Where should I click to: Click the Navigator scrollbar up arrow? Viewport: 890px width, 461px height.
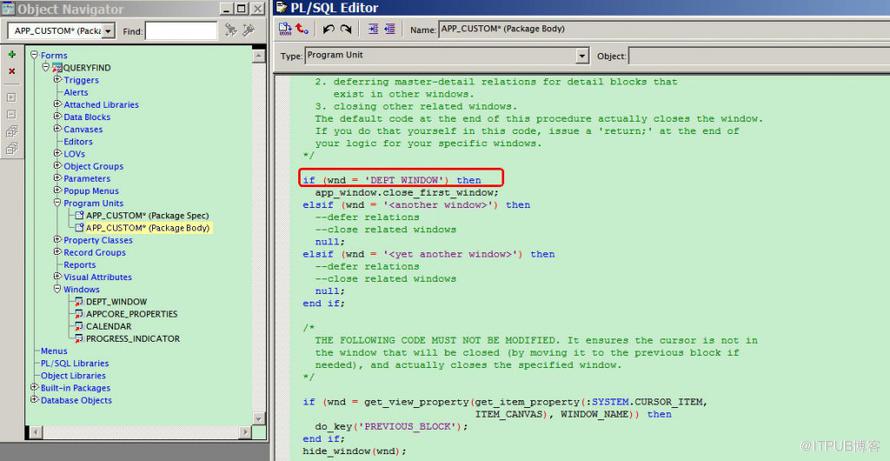[259, 56]
